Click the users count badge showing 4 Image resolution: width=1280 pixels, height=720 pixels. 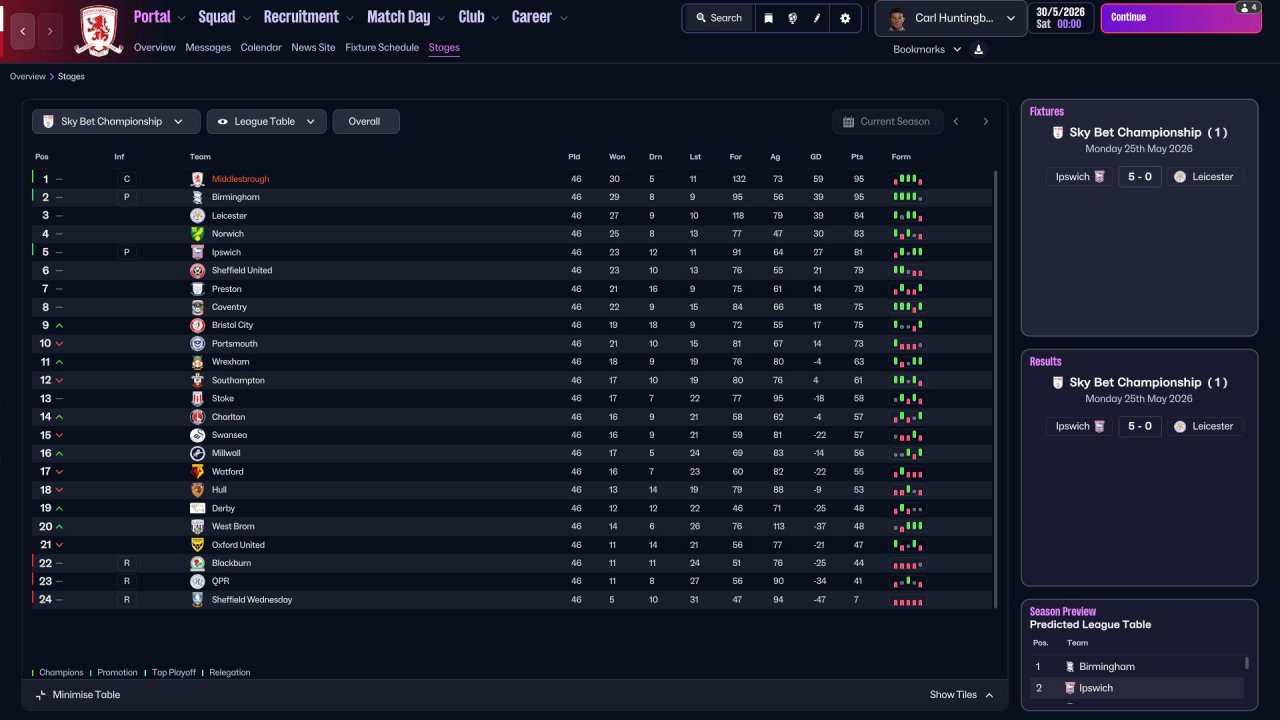click(1247, 7)
